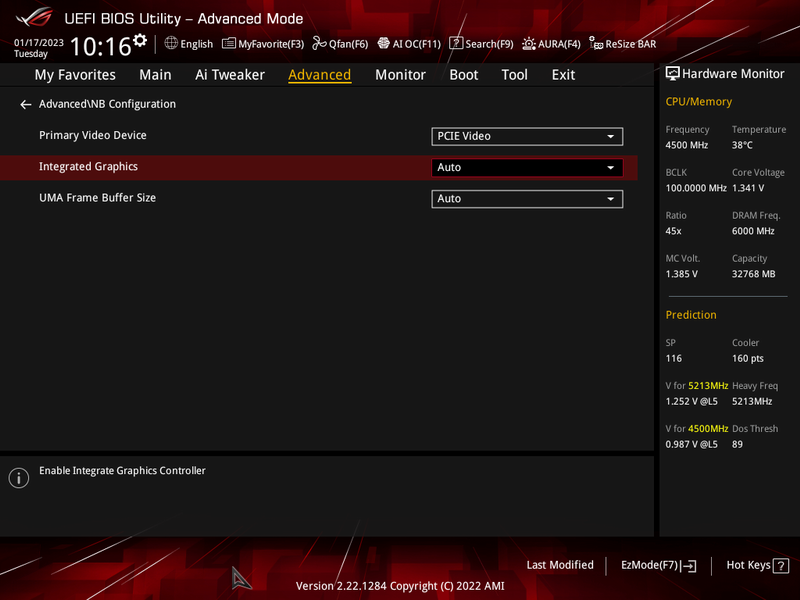Click the info icon in help panel
The height and width of the screenshot is (600, 800).
click(x=19, y=478)
